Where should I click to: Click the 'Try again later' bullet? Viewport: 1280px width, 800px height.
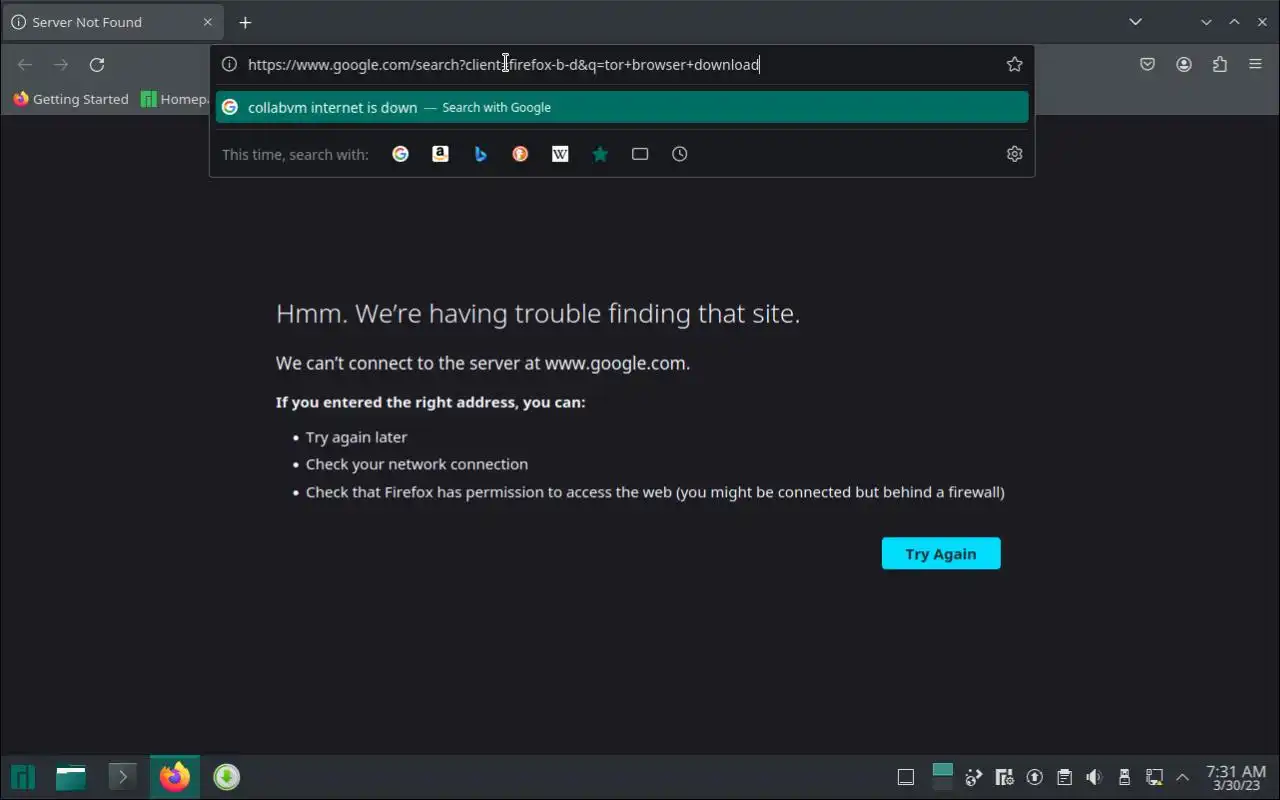tap(356, 437)
